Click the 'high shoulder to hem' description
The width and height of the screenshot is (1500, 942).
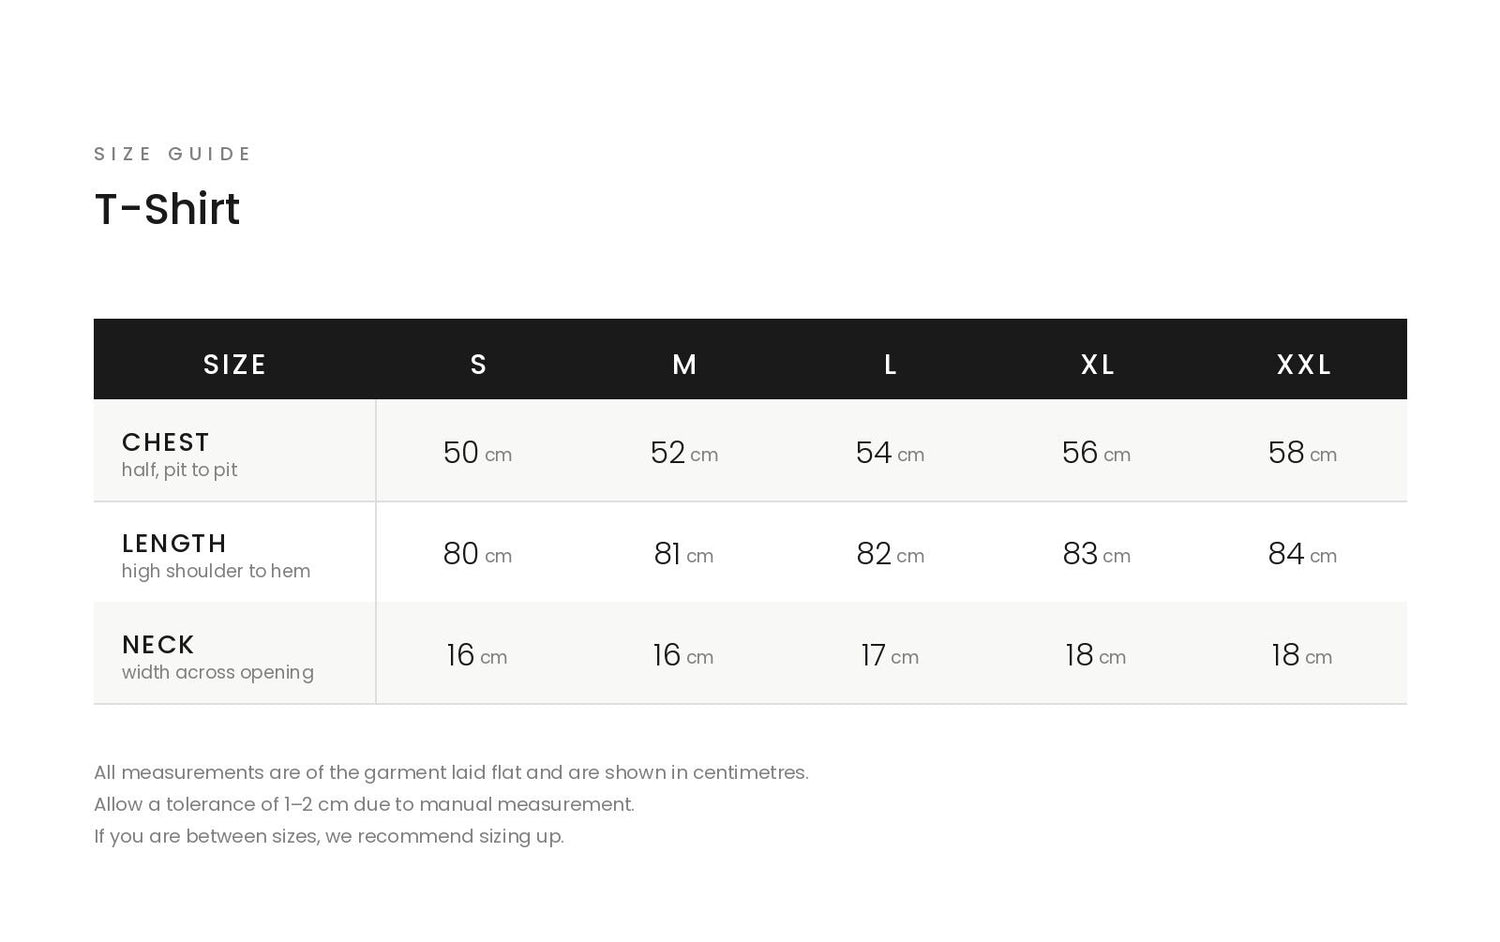pos(216,571)
